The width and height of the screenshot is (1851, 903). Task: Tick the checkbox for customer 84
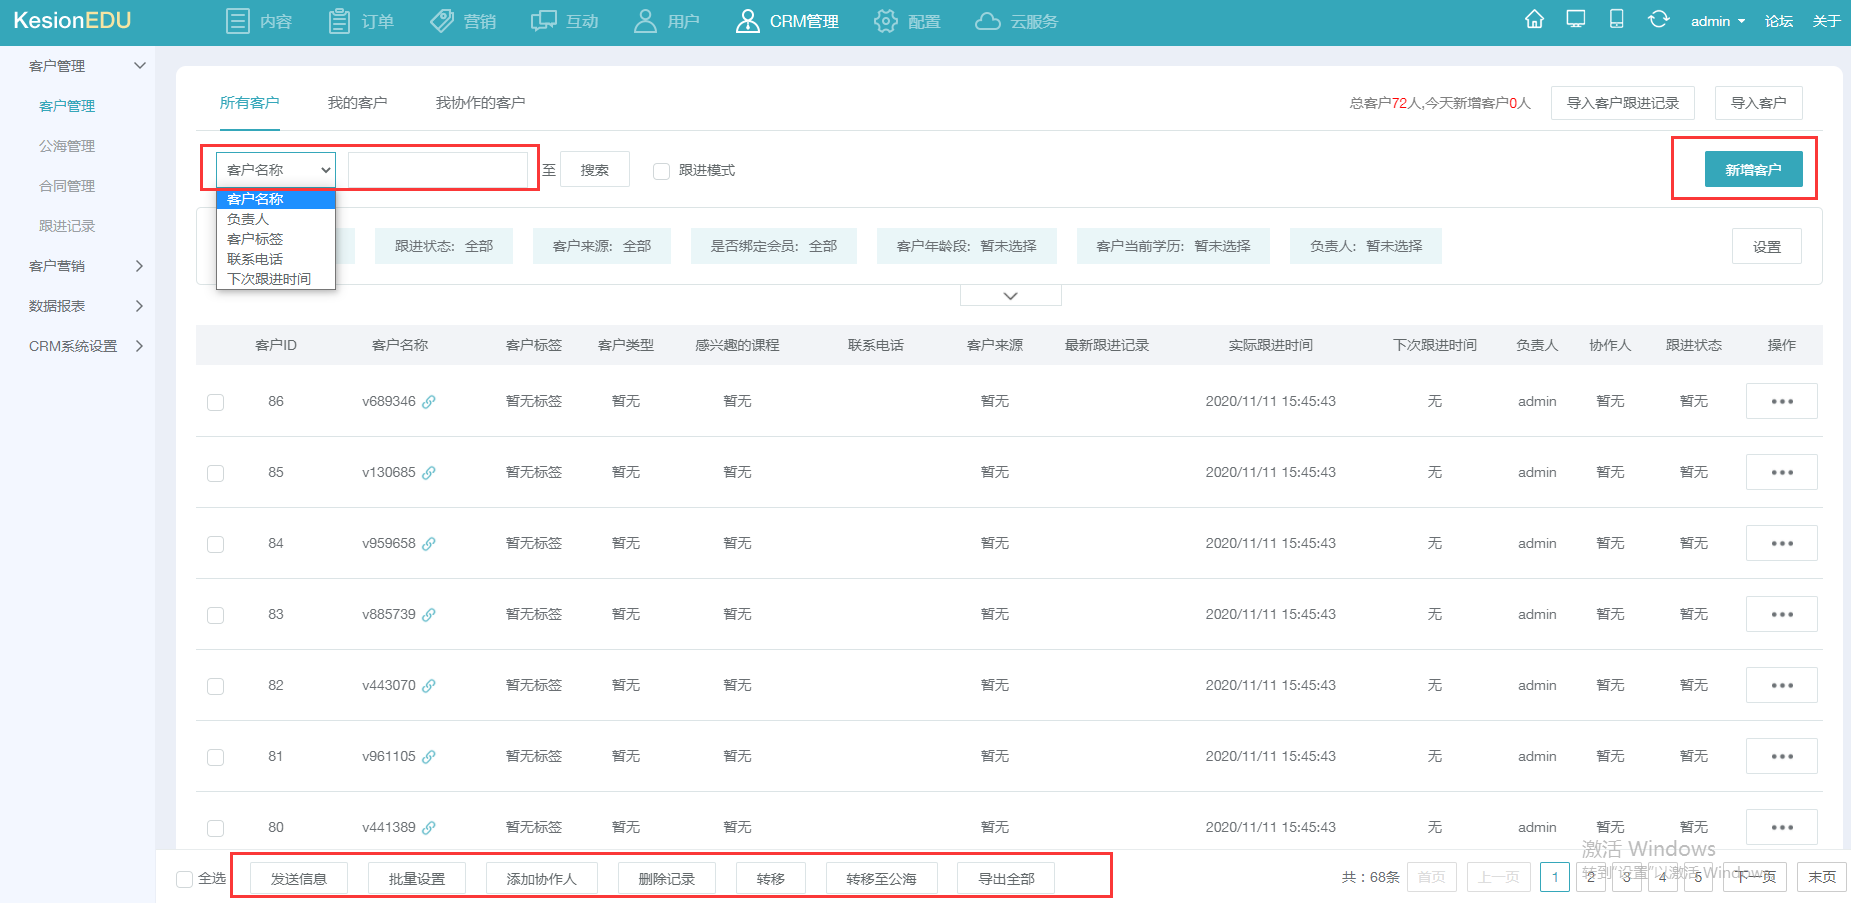(x=215, y=544)
